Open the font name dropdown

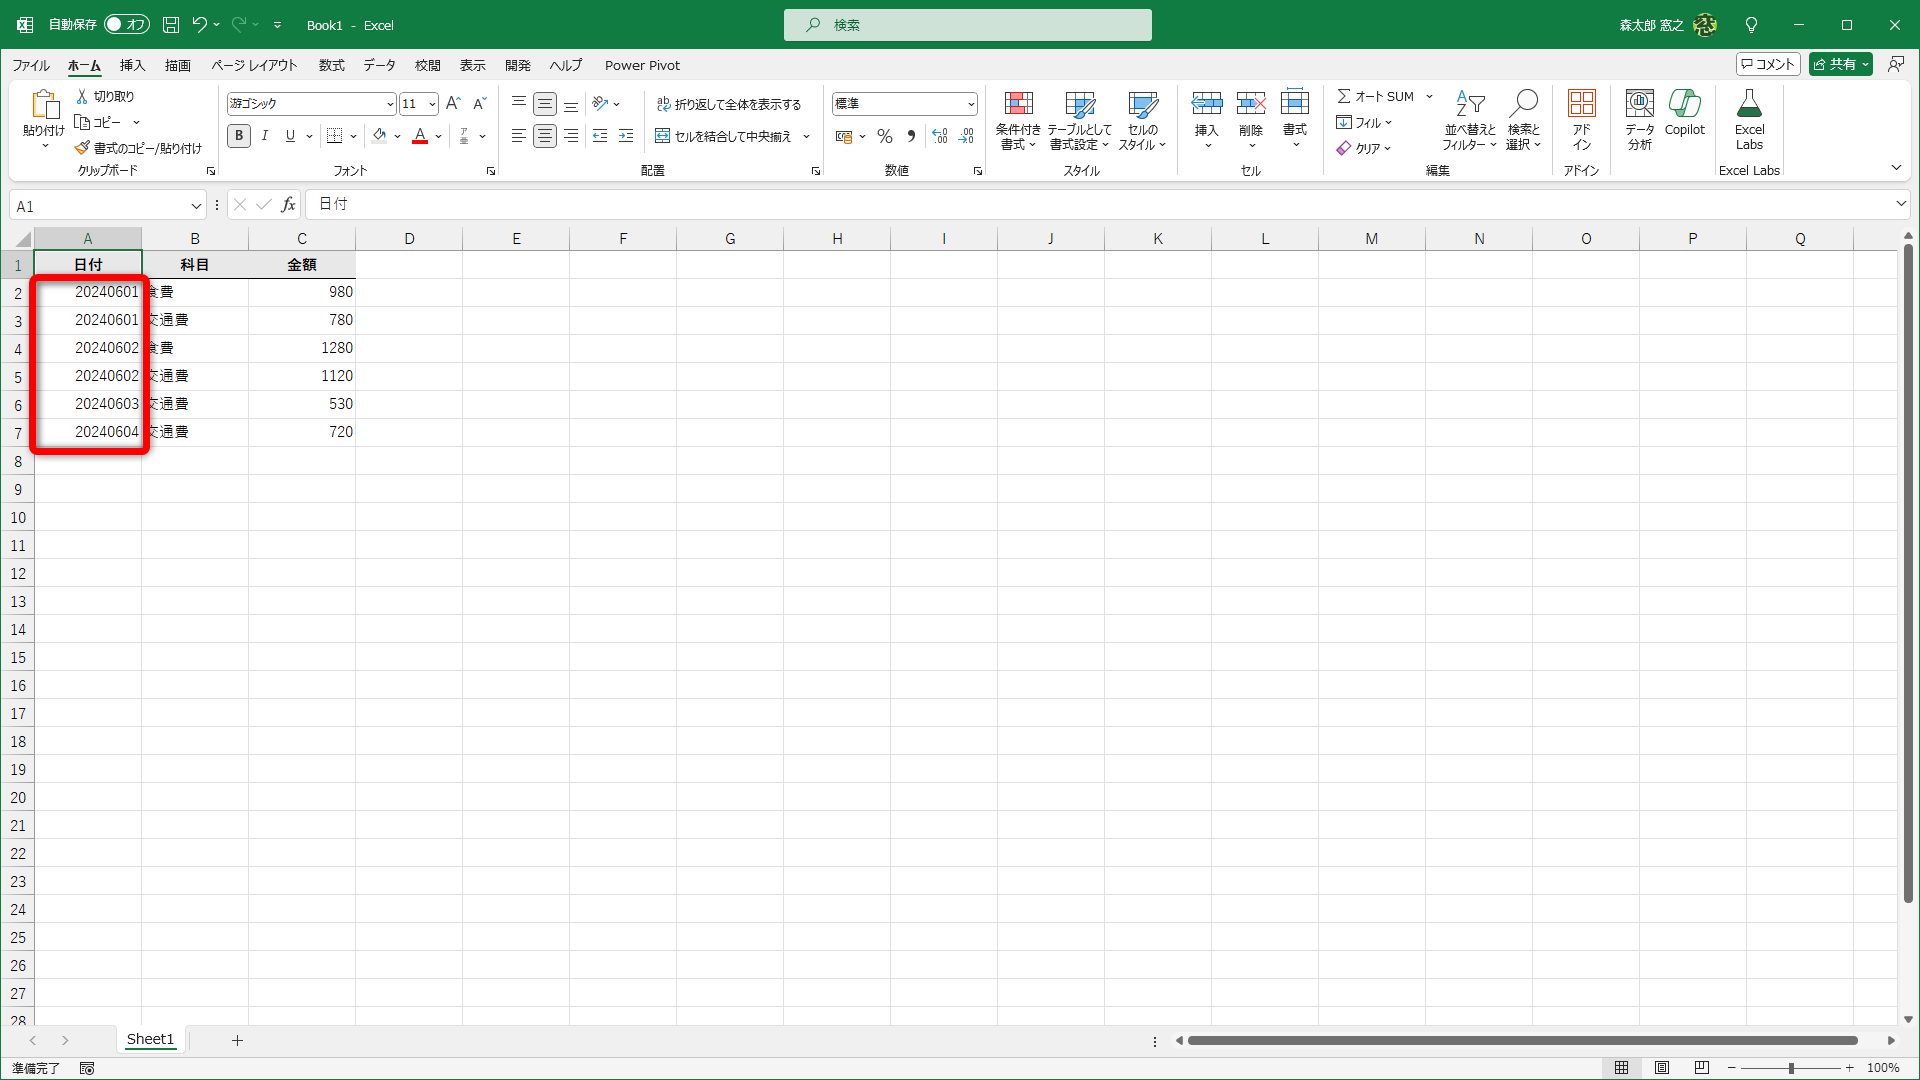390,104
